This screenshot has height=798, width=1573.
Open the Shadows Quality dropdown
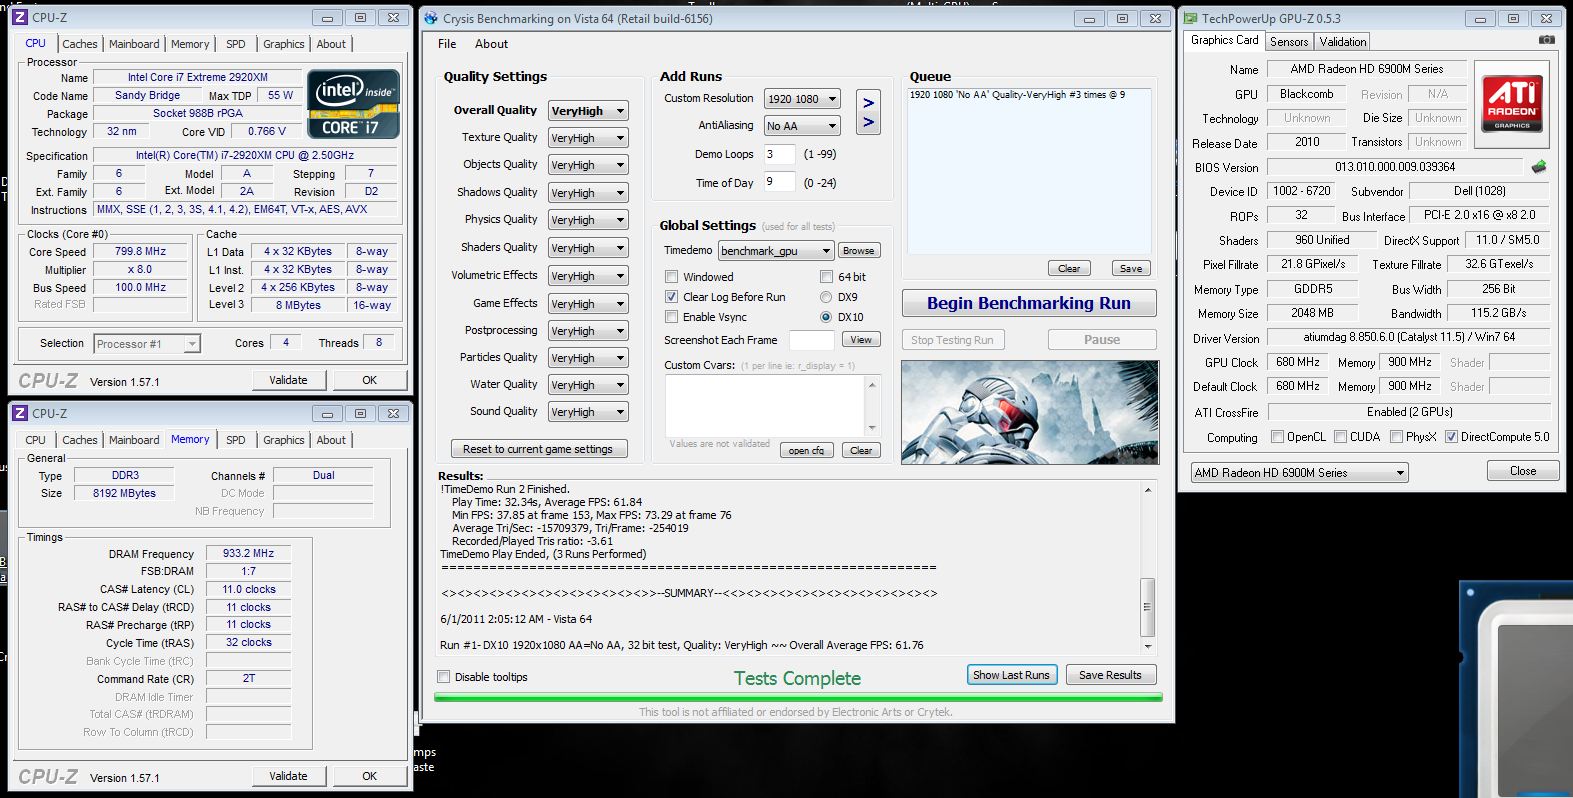click(x=588, y=193)
